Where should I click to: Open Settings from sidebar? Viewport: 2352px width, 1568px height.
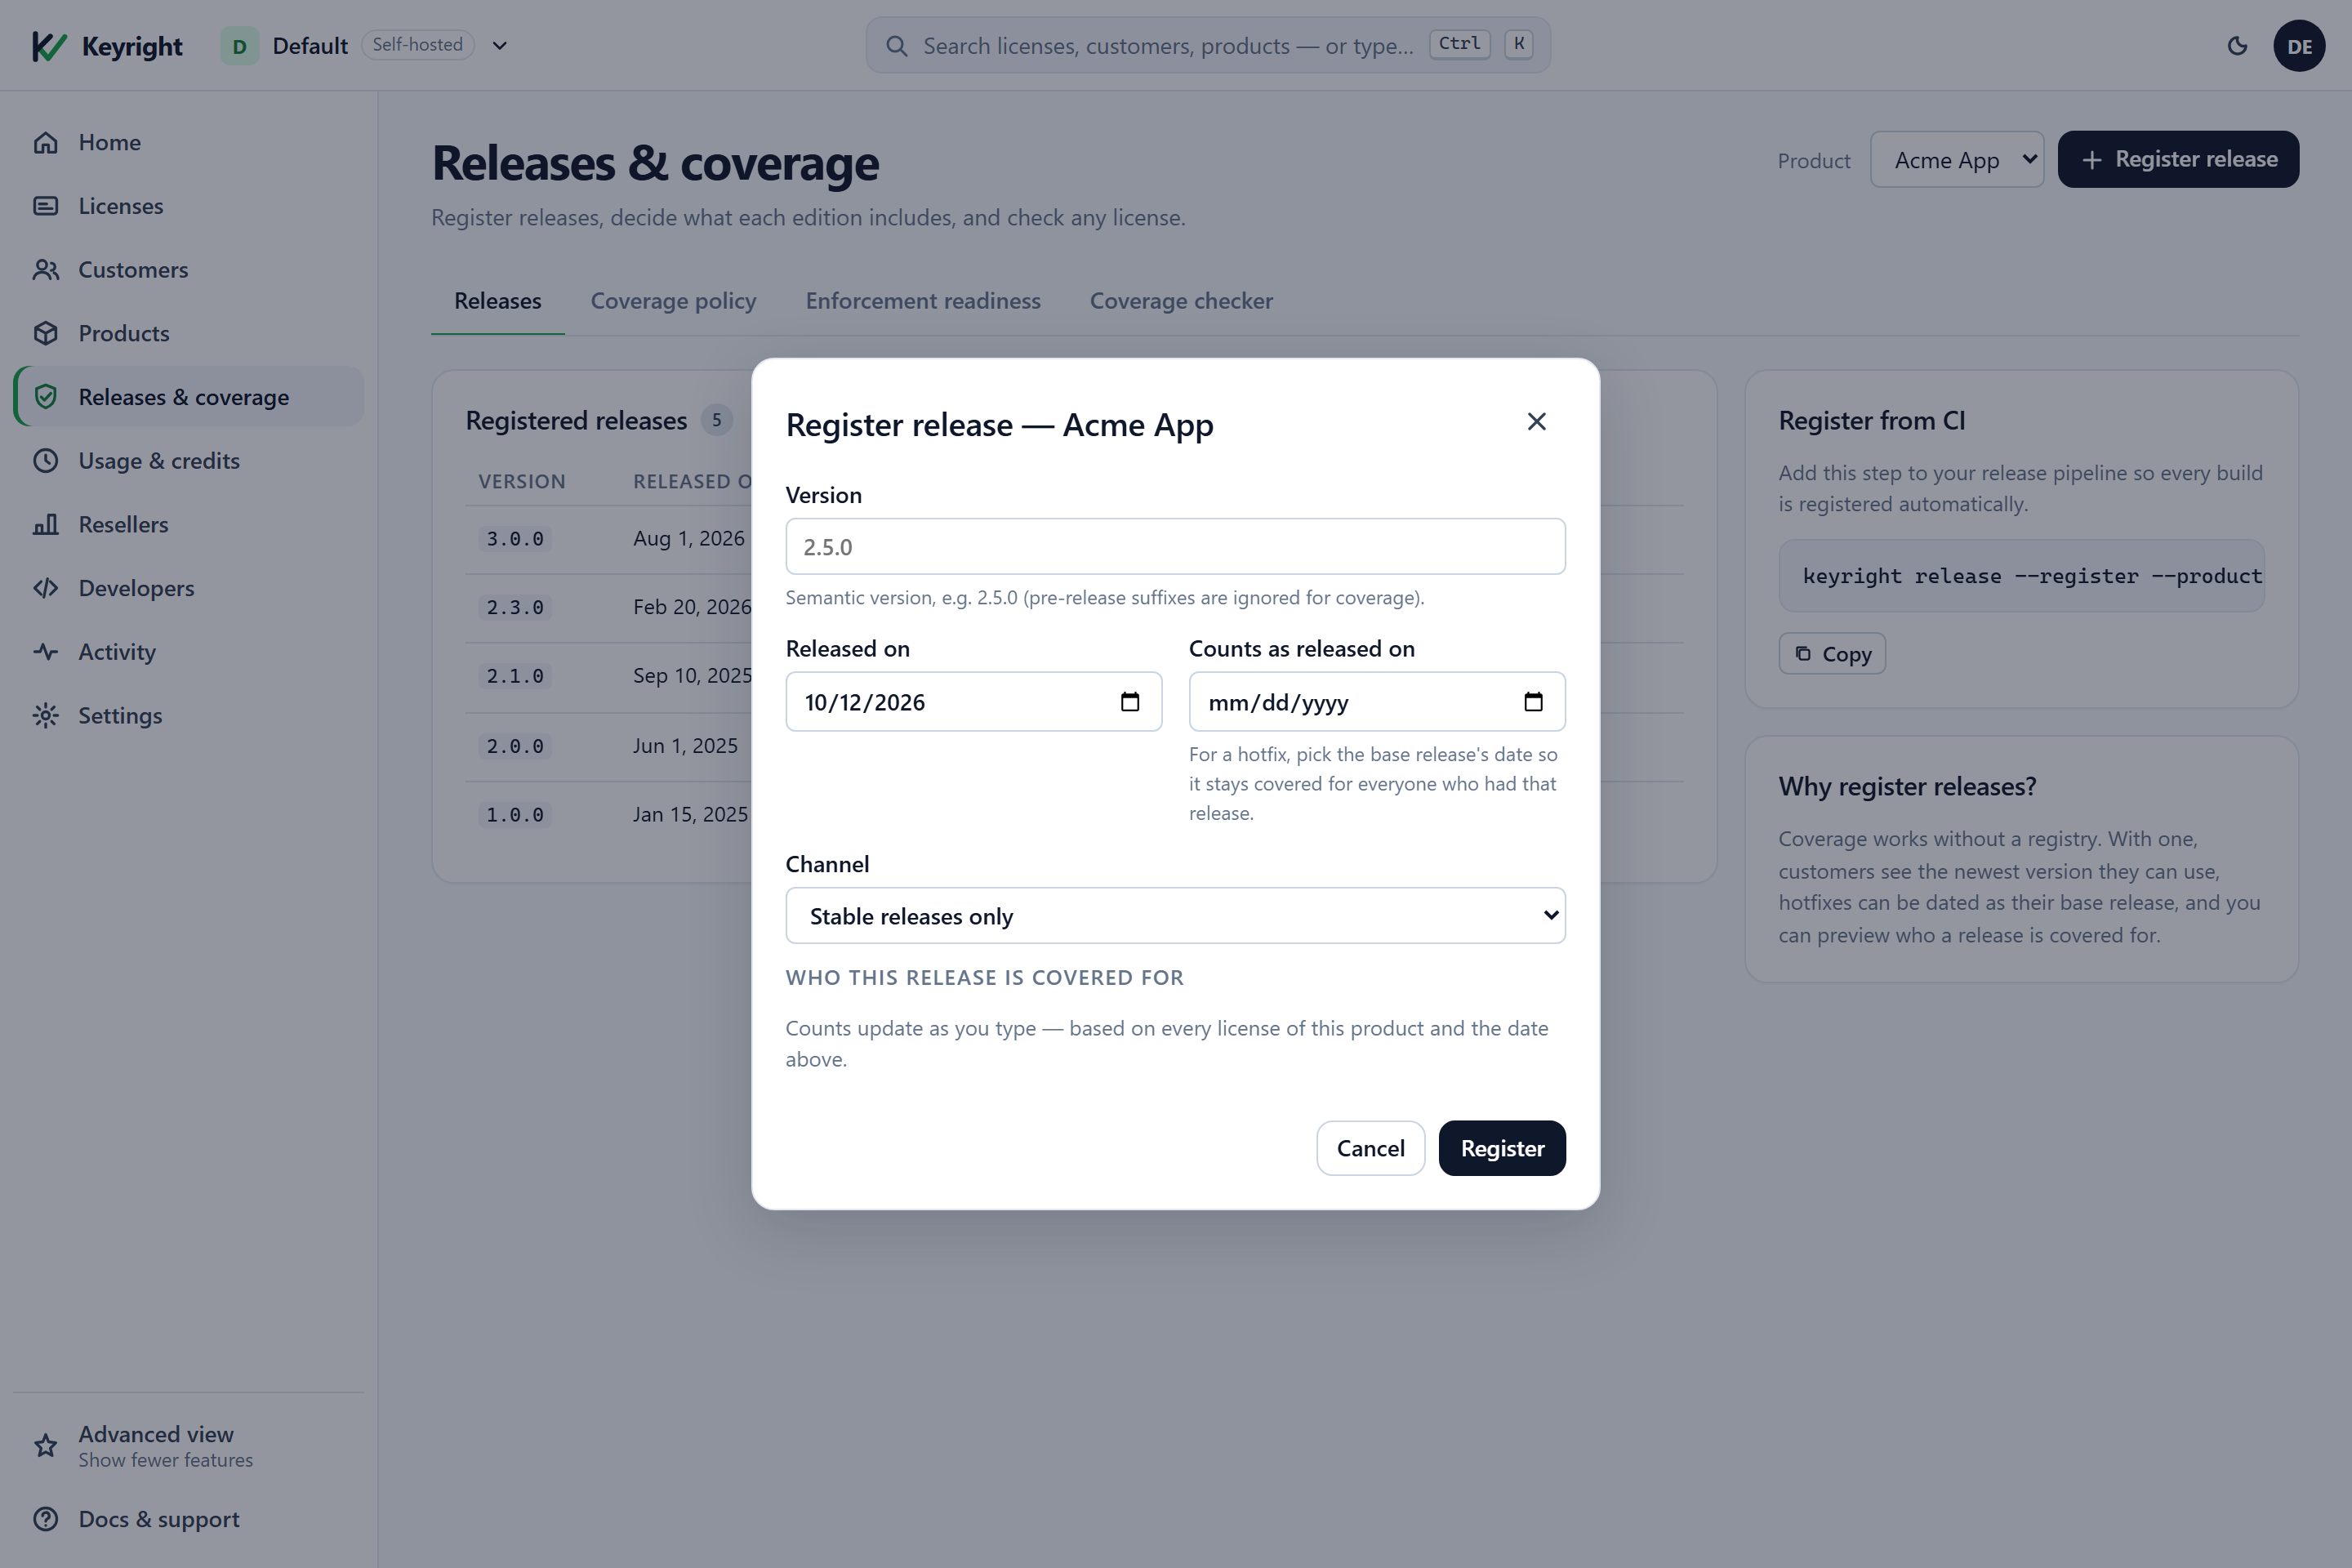click(x=188, y=716)
